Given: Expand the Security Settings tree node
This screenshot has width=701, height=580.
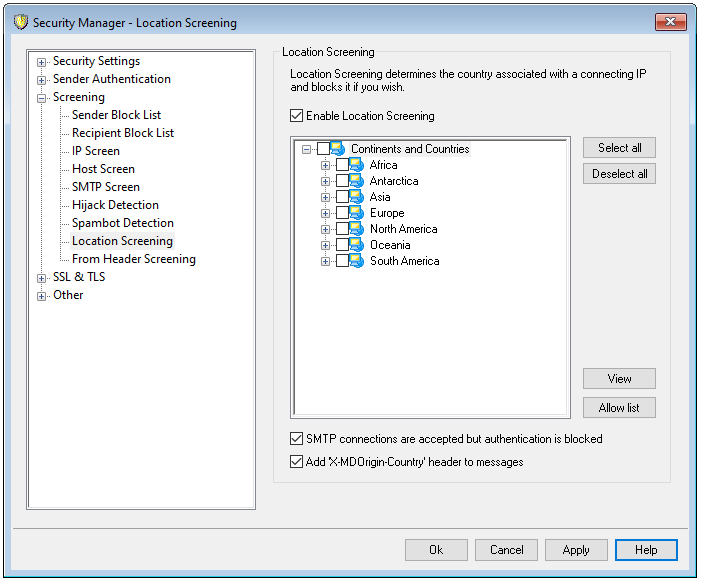Looking at the screenshot, I should click(x=42, y=62).
